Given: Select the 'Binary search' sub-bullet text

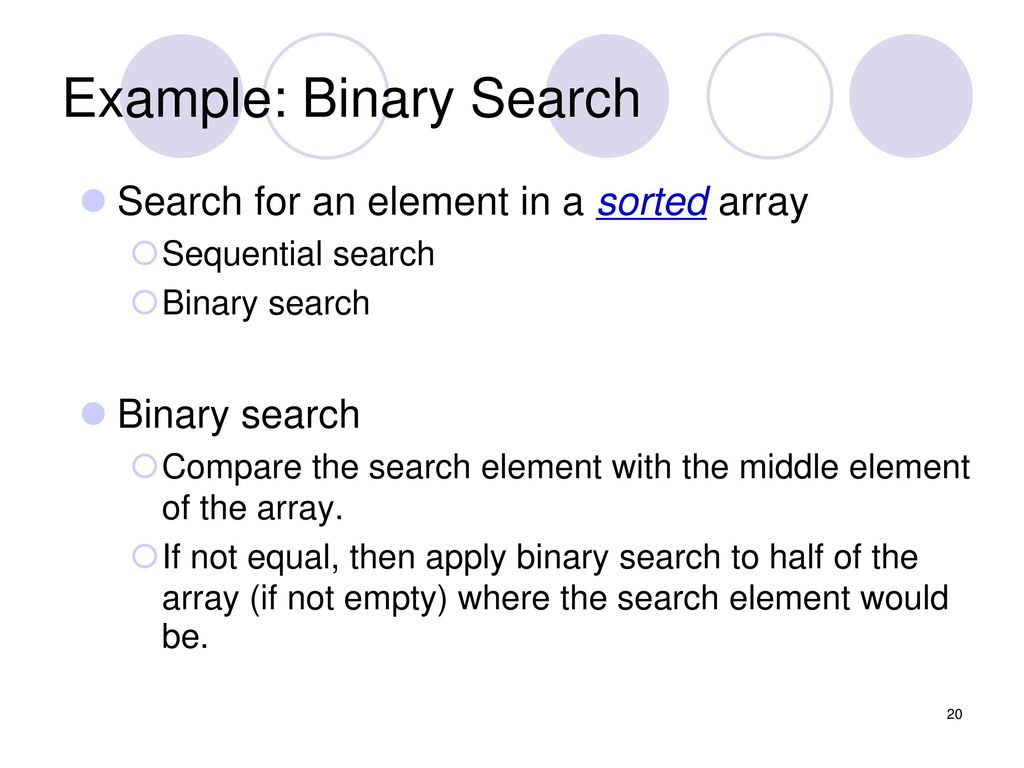Looking at the screenshot, I should coord(266,304).
